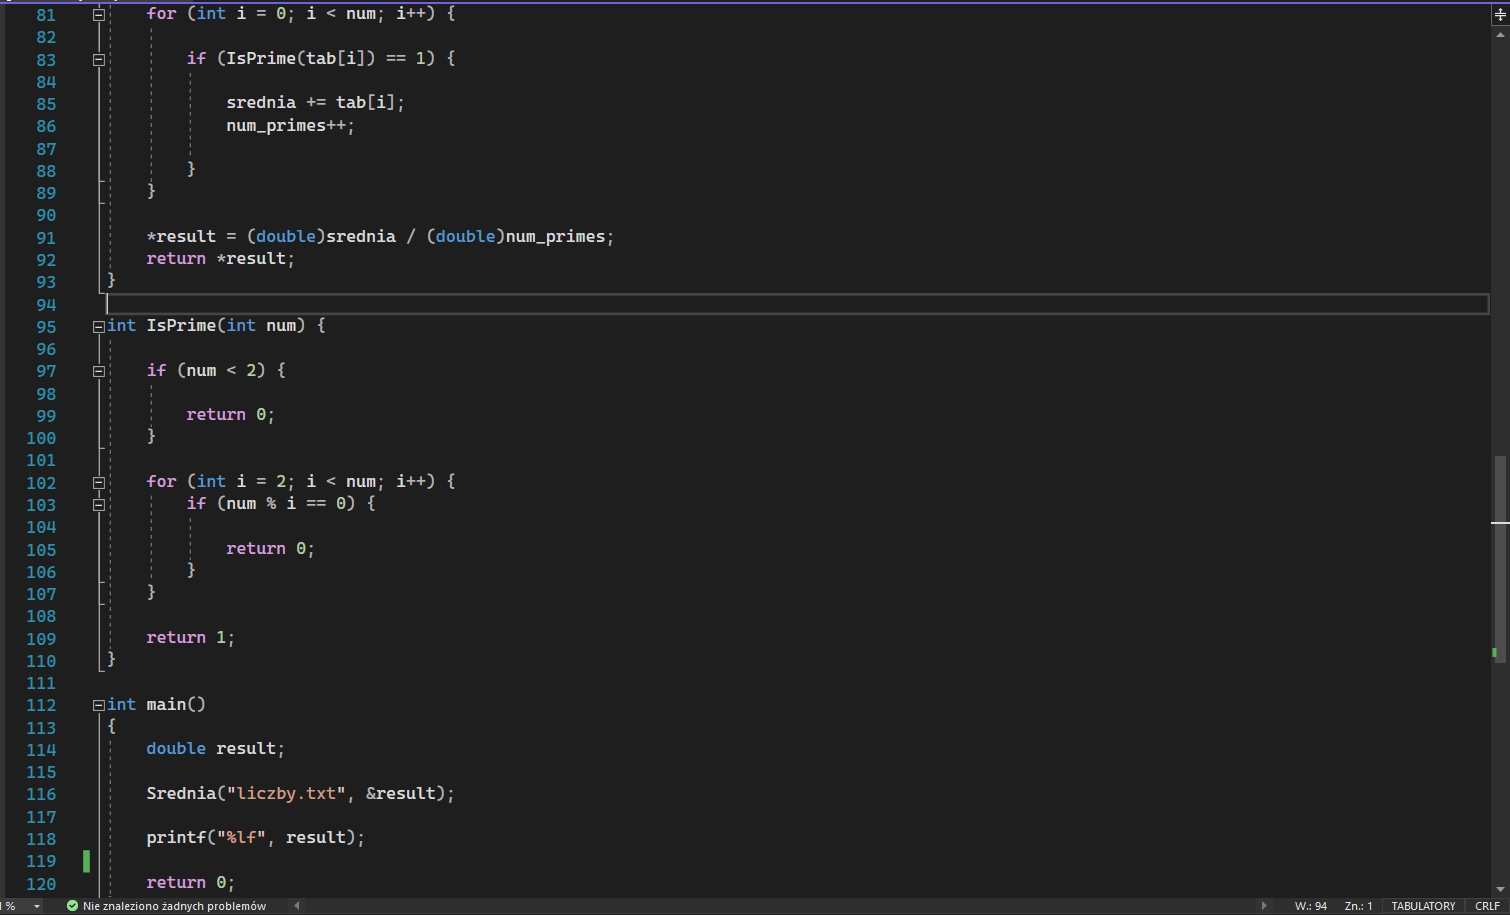Viewport: 1510px width, 915px height.
Task: Collapse the if (num % i == 0) block
Action: tap(98, 505)
